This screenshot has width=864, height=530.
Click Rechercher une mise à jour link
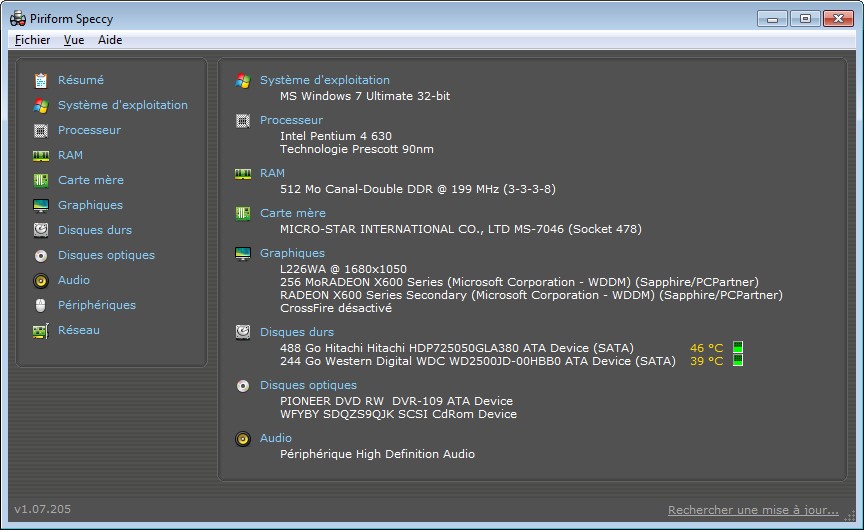753,510
